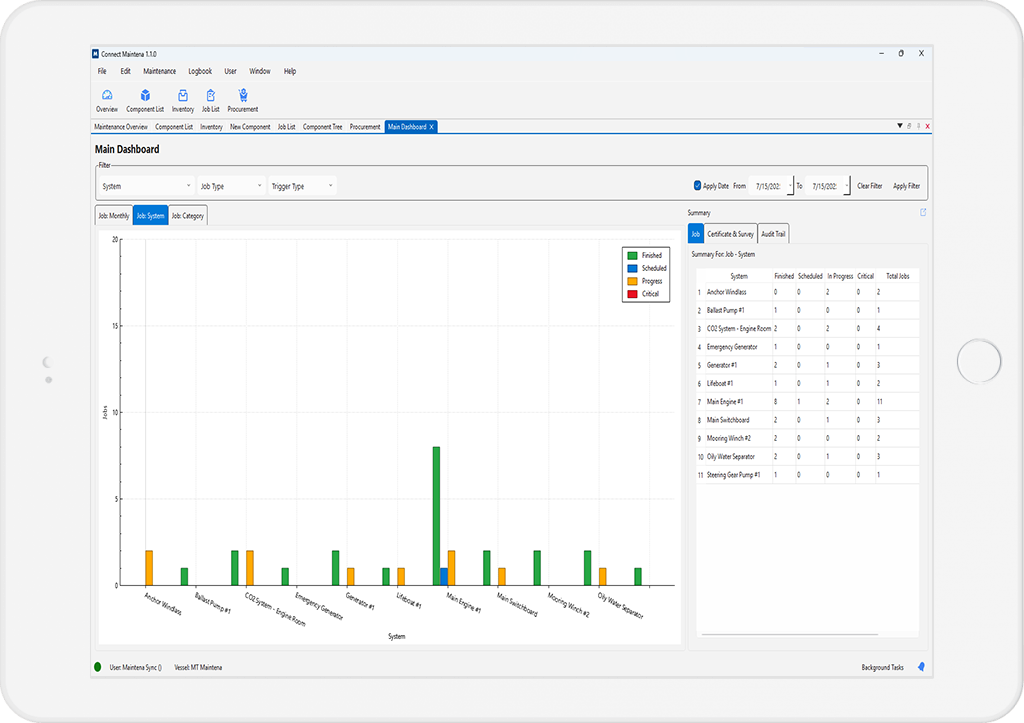Open the Edit menu
The width and height of the screenshot is (1024, 723).
click(x=125, y=71)
